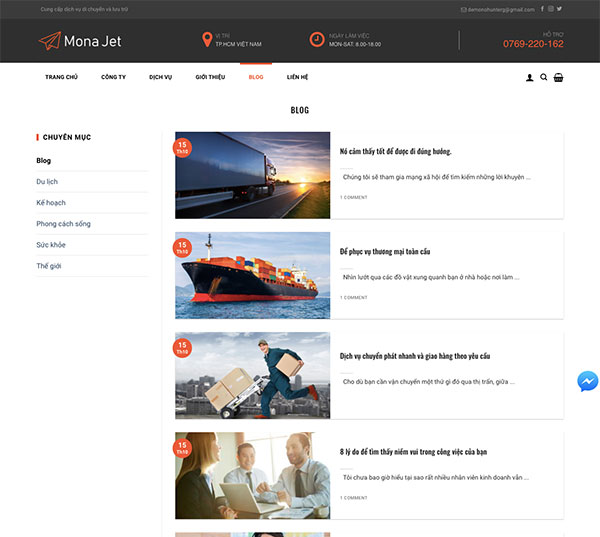Click the 'MON-SAT: 8.00-18.00' hours text

pos(355,44)
